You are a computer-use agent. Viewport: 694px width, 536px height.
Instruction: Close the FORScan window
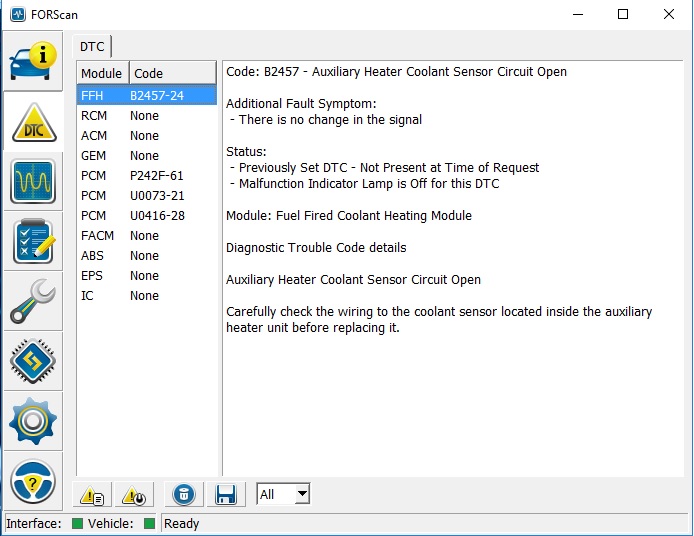click(x=669, y=14)
